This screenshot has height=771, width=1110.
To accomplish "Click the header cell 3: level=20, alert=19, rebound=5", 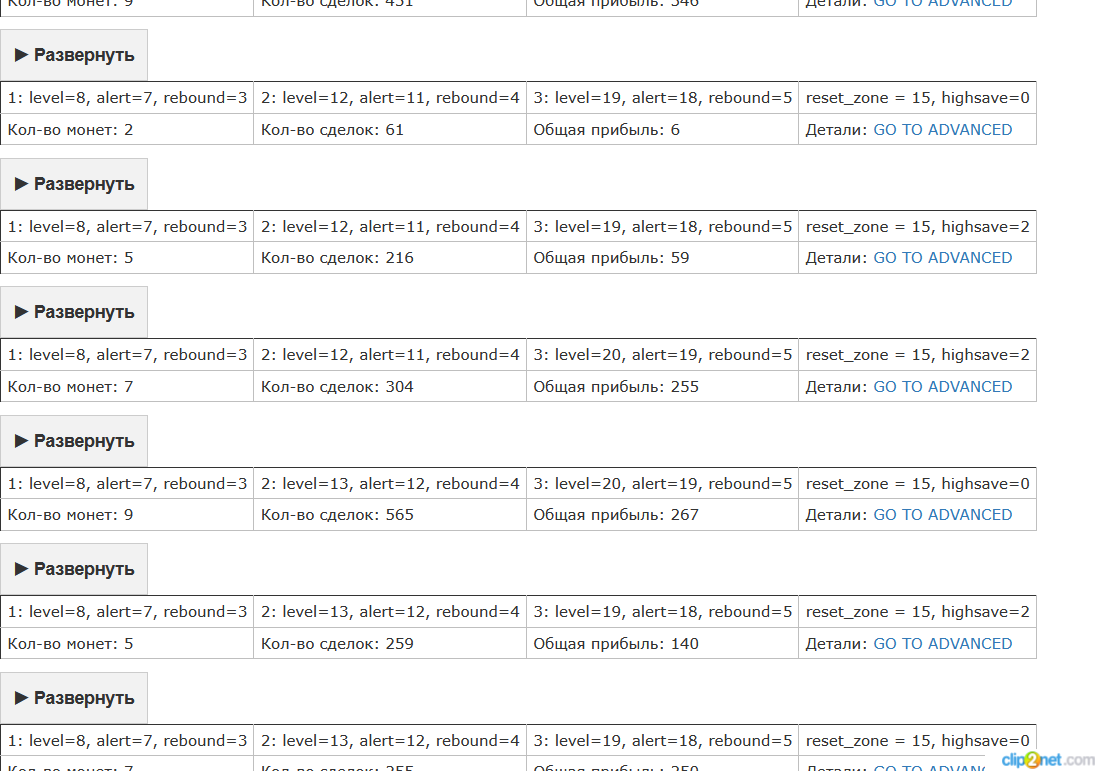I will click(x=661, y=354).
